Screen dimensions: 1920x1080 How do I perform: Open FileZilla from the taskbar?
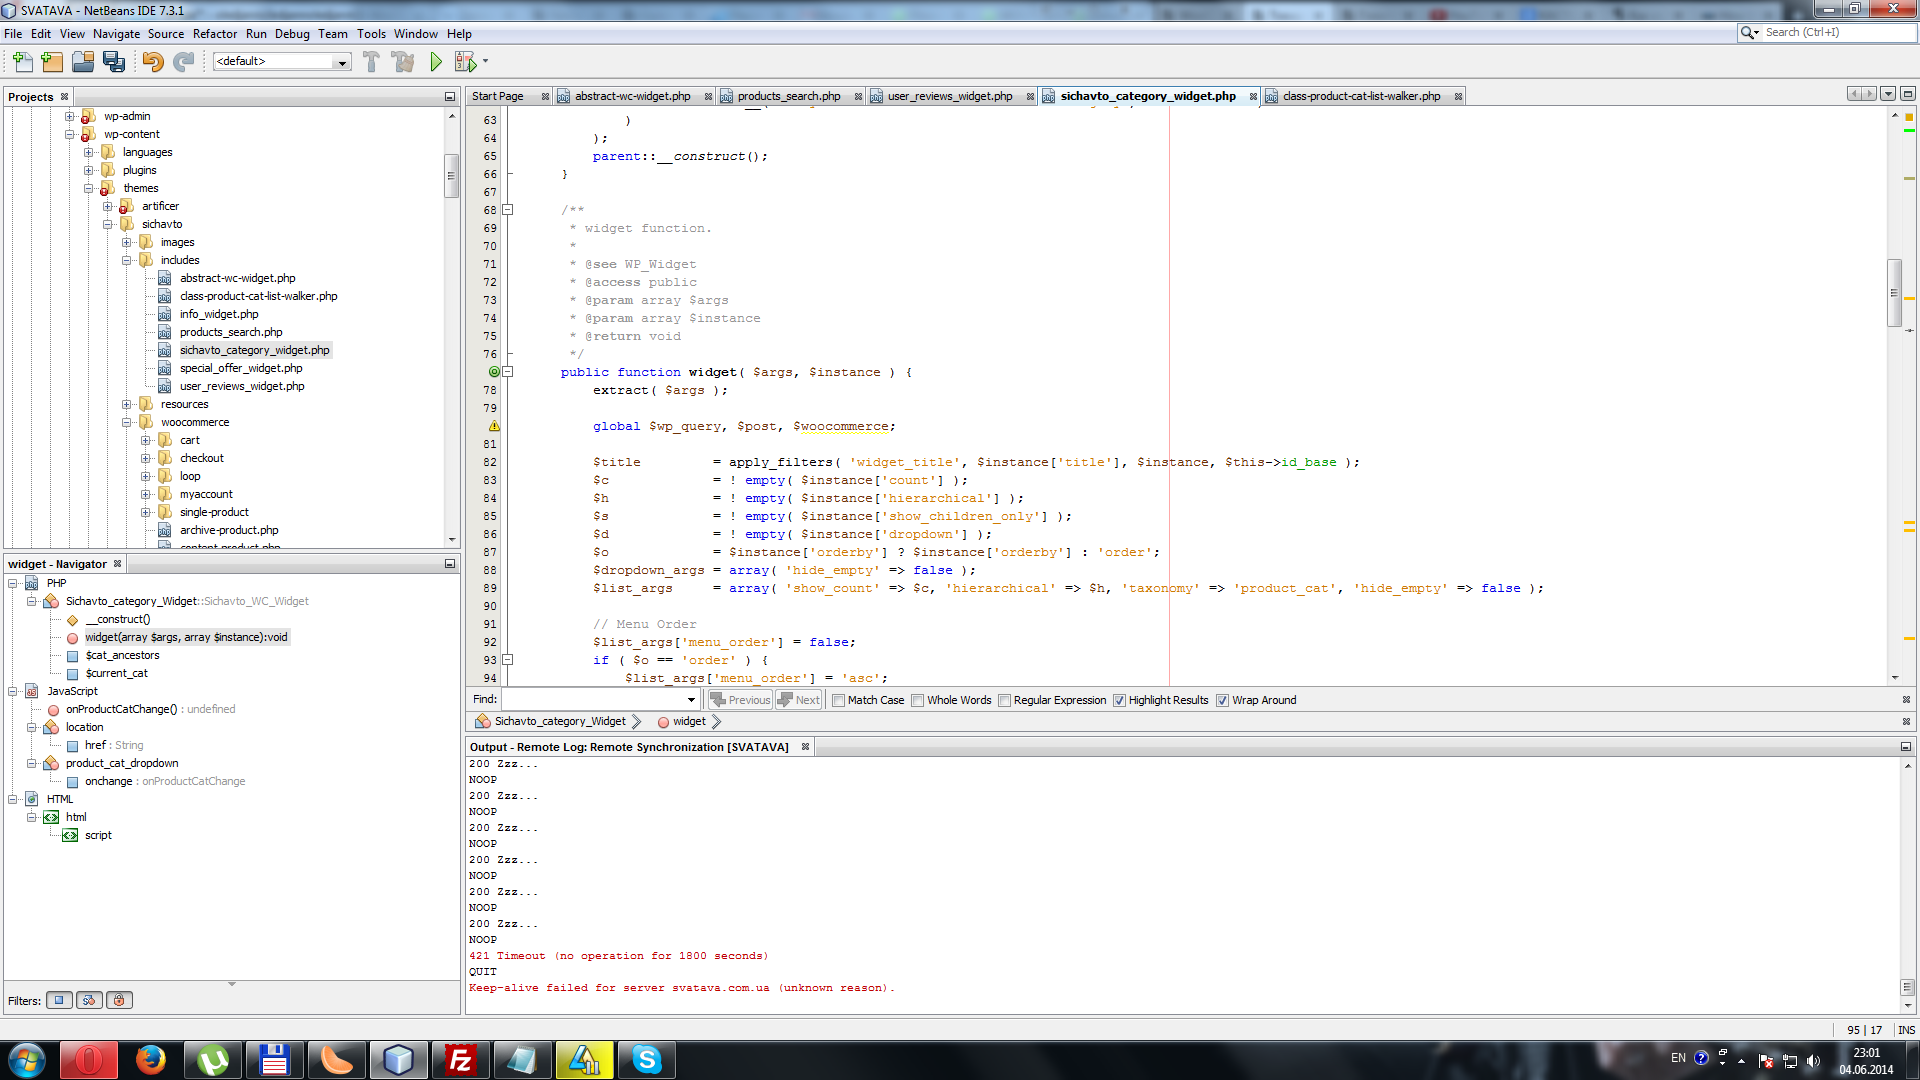pos(460,1060)
